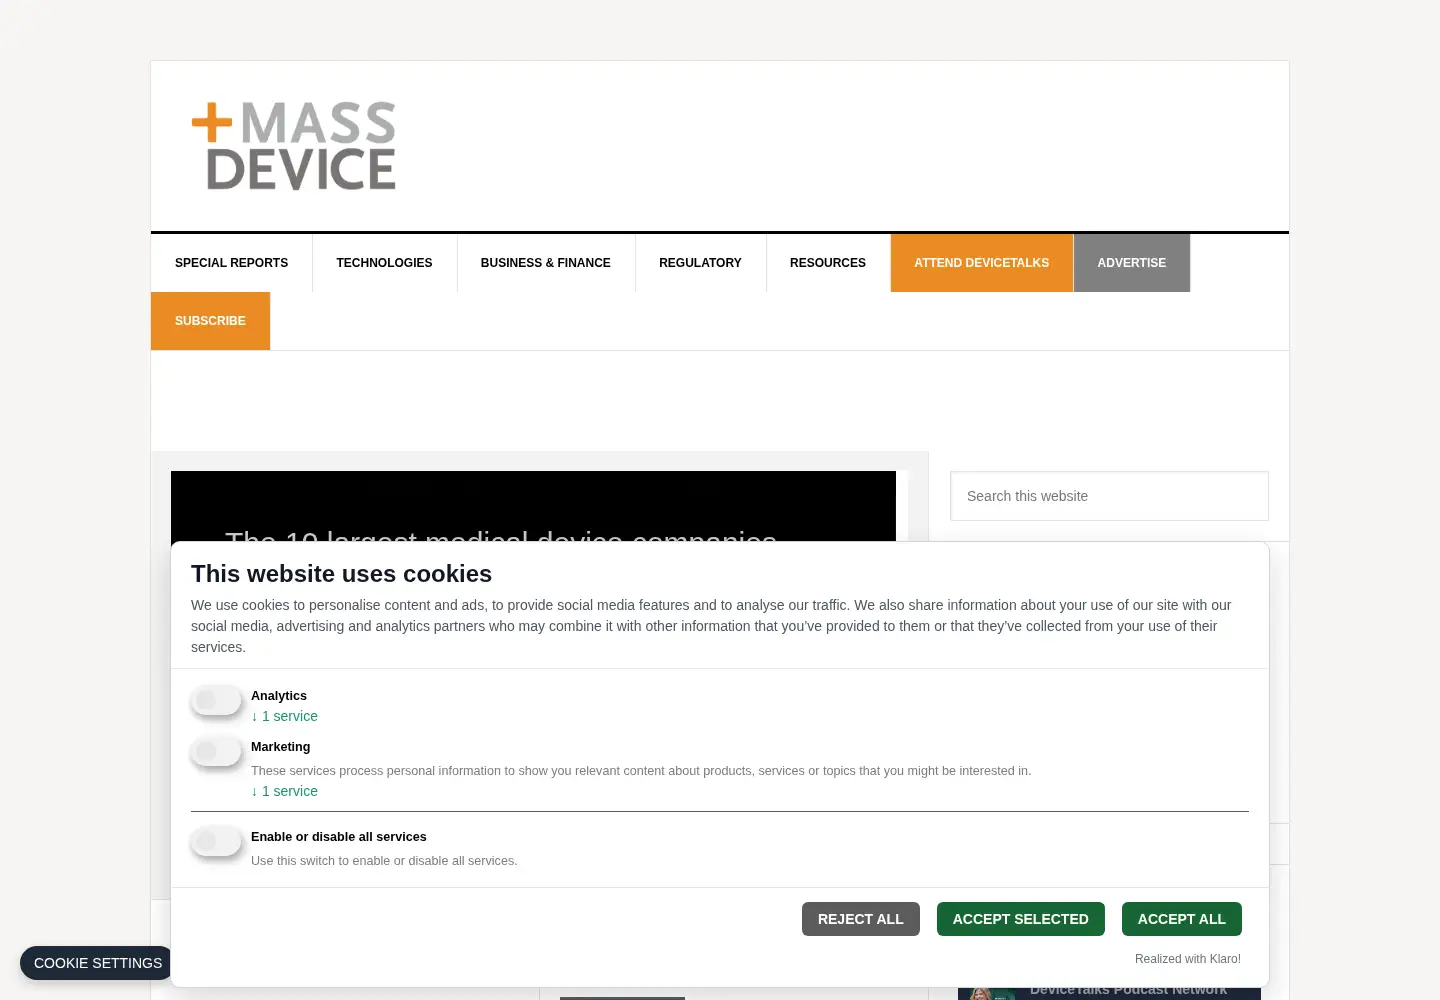The height and width of the screenshot is (1000, 1440).
Task: Expand the Marketing 1 service list
Action: pyautogui.click(x=285, y=791)
